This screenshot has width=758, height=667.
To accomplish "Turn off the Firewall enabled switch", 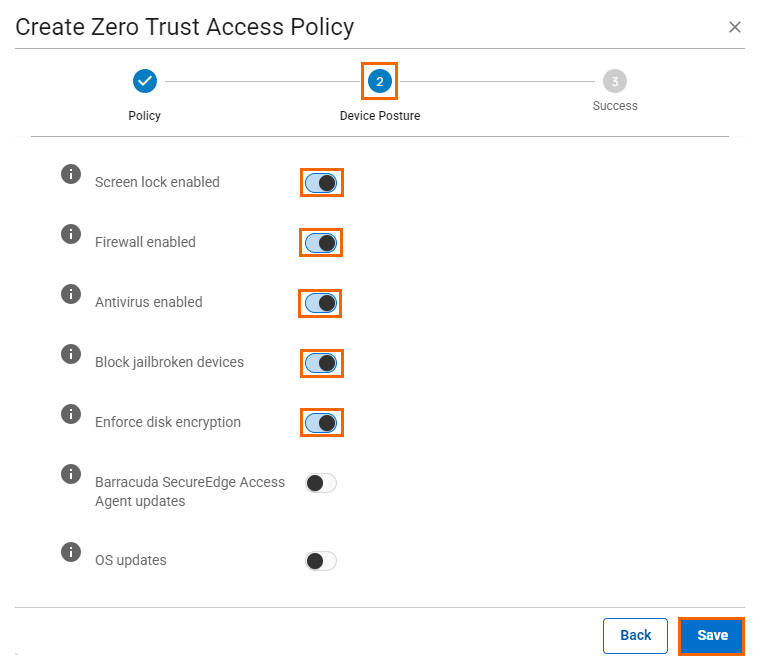I will [321, 243].
